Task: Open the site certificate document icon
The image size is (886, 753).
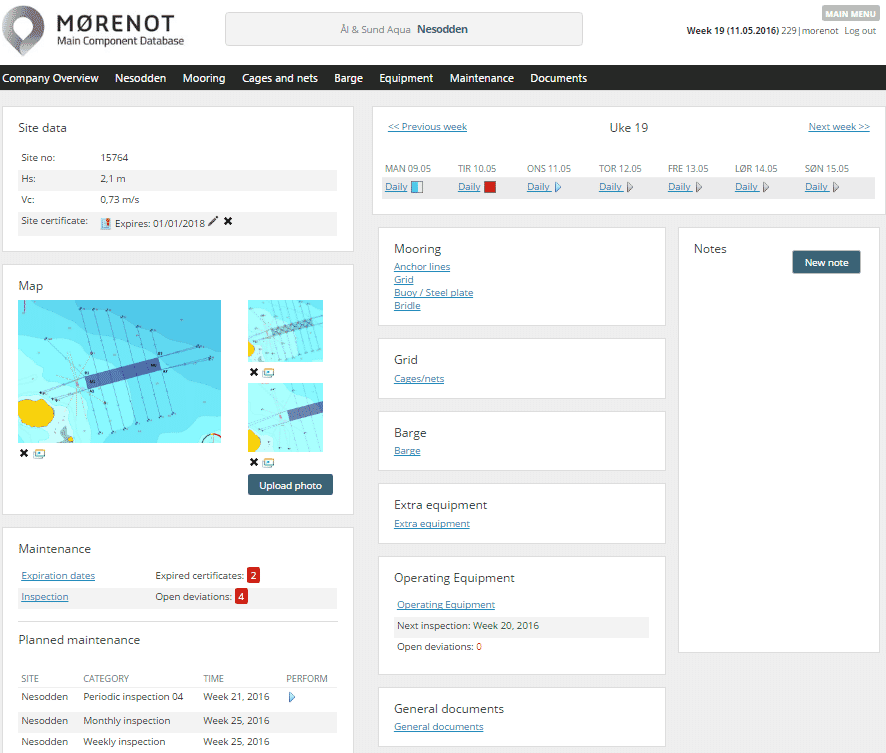Action: tap(106, 222)
